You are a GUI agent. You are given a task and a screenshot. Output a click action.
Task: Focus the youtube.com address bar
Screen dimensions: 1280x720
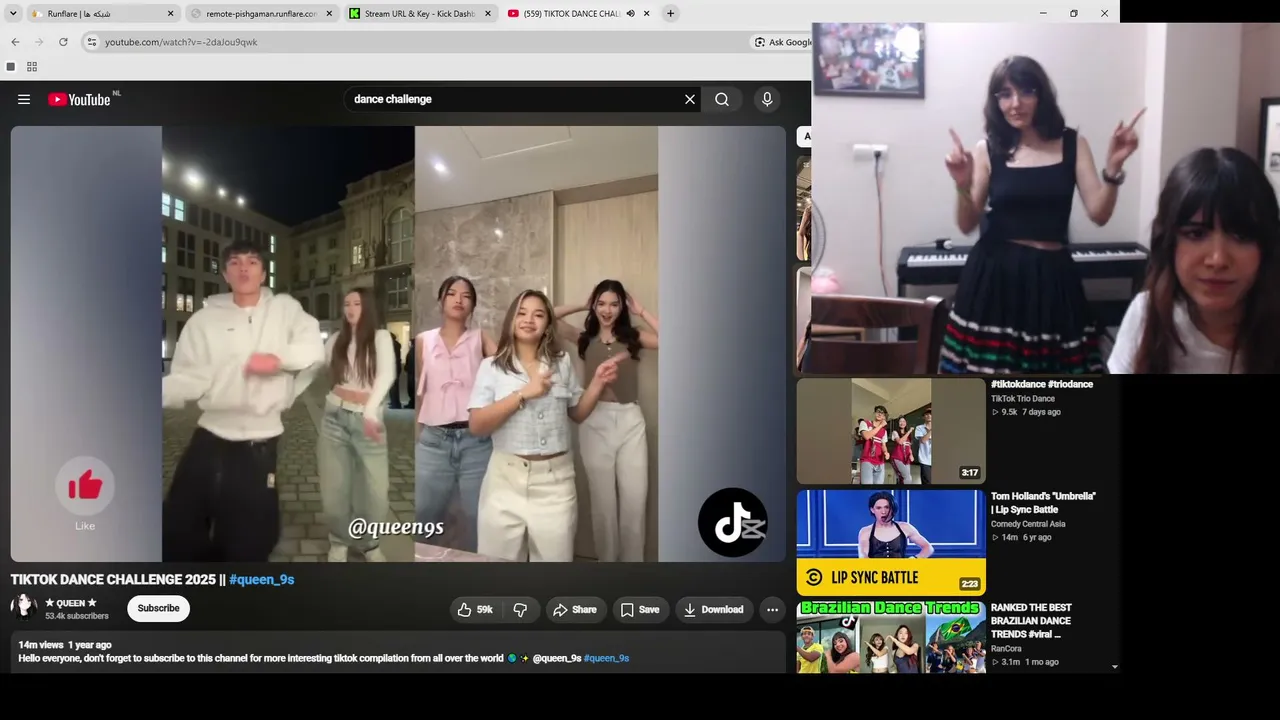[x=425, y=42]
